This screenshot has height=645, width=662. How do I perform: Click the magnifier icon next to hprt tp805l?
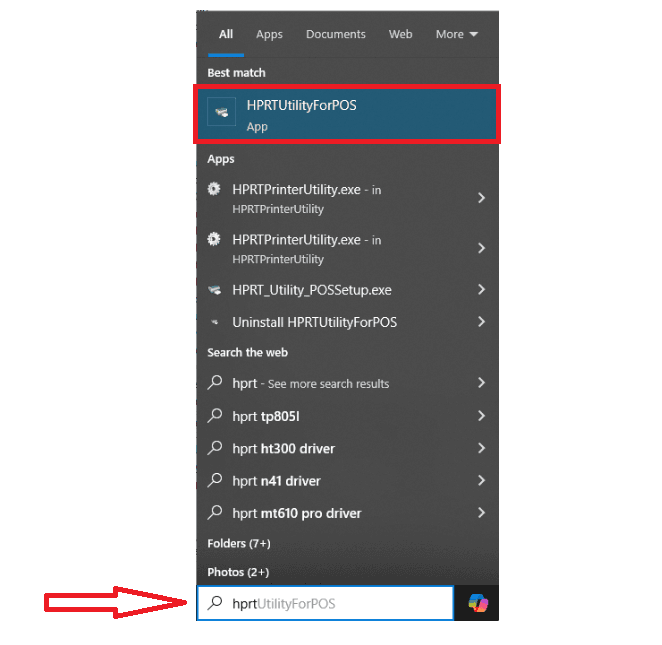(x=214, y=416)
